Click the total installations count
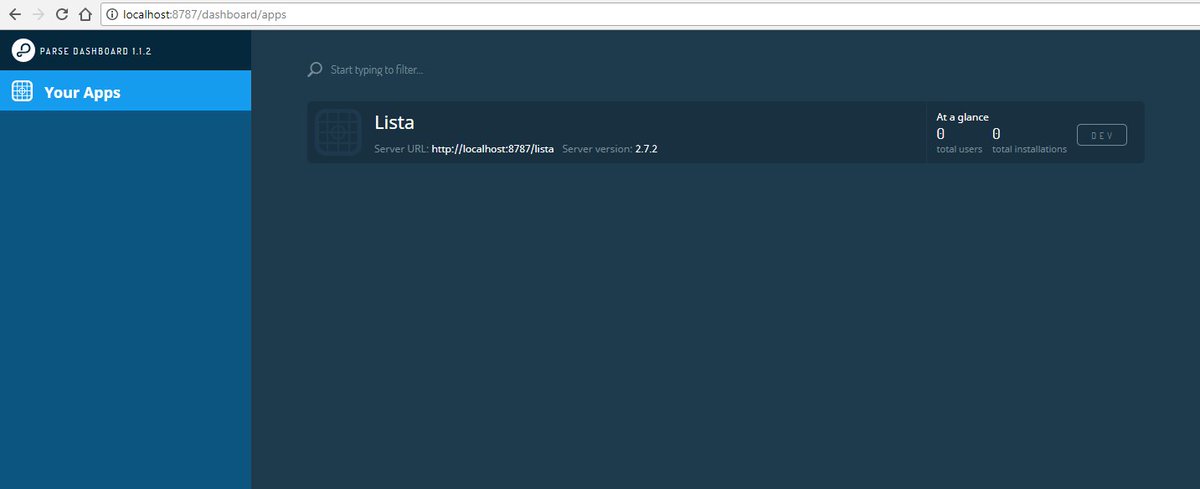 click(x=997, y=133)
